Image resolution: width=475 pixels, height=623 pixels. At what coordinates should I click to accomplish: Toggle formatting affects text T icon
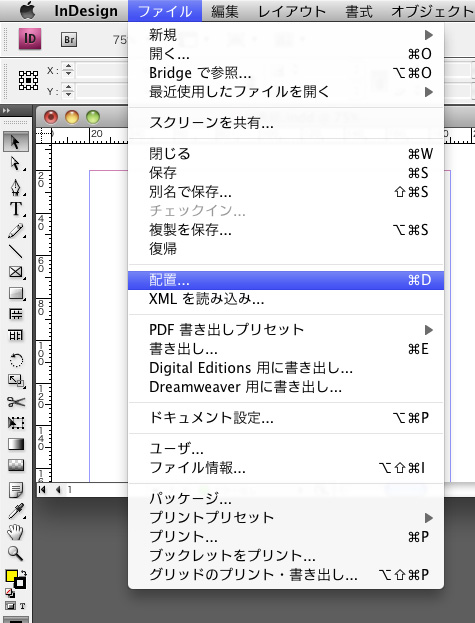(x=22, y=606)
